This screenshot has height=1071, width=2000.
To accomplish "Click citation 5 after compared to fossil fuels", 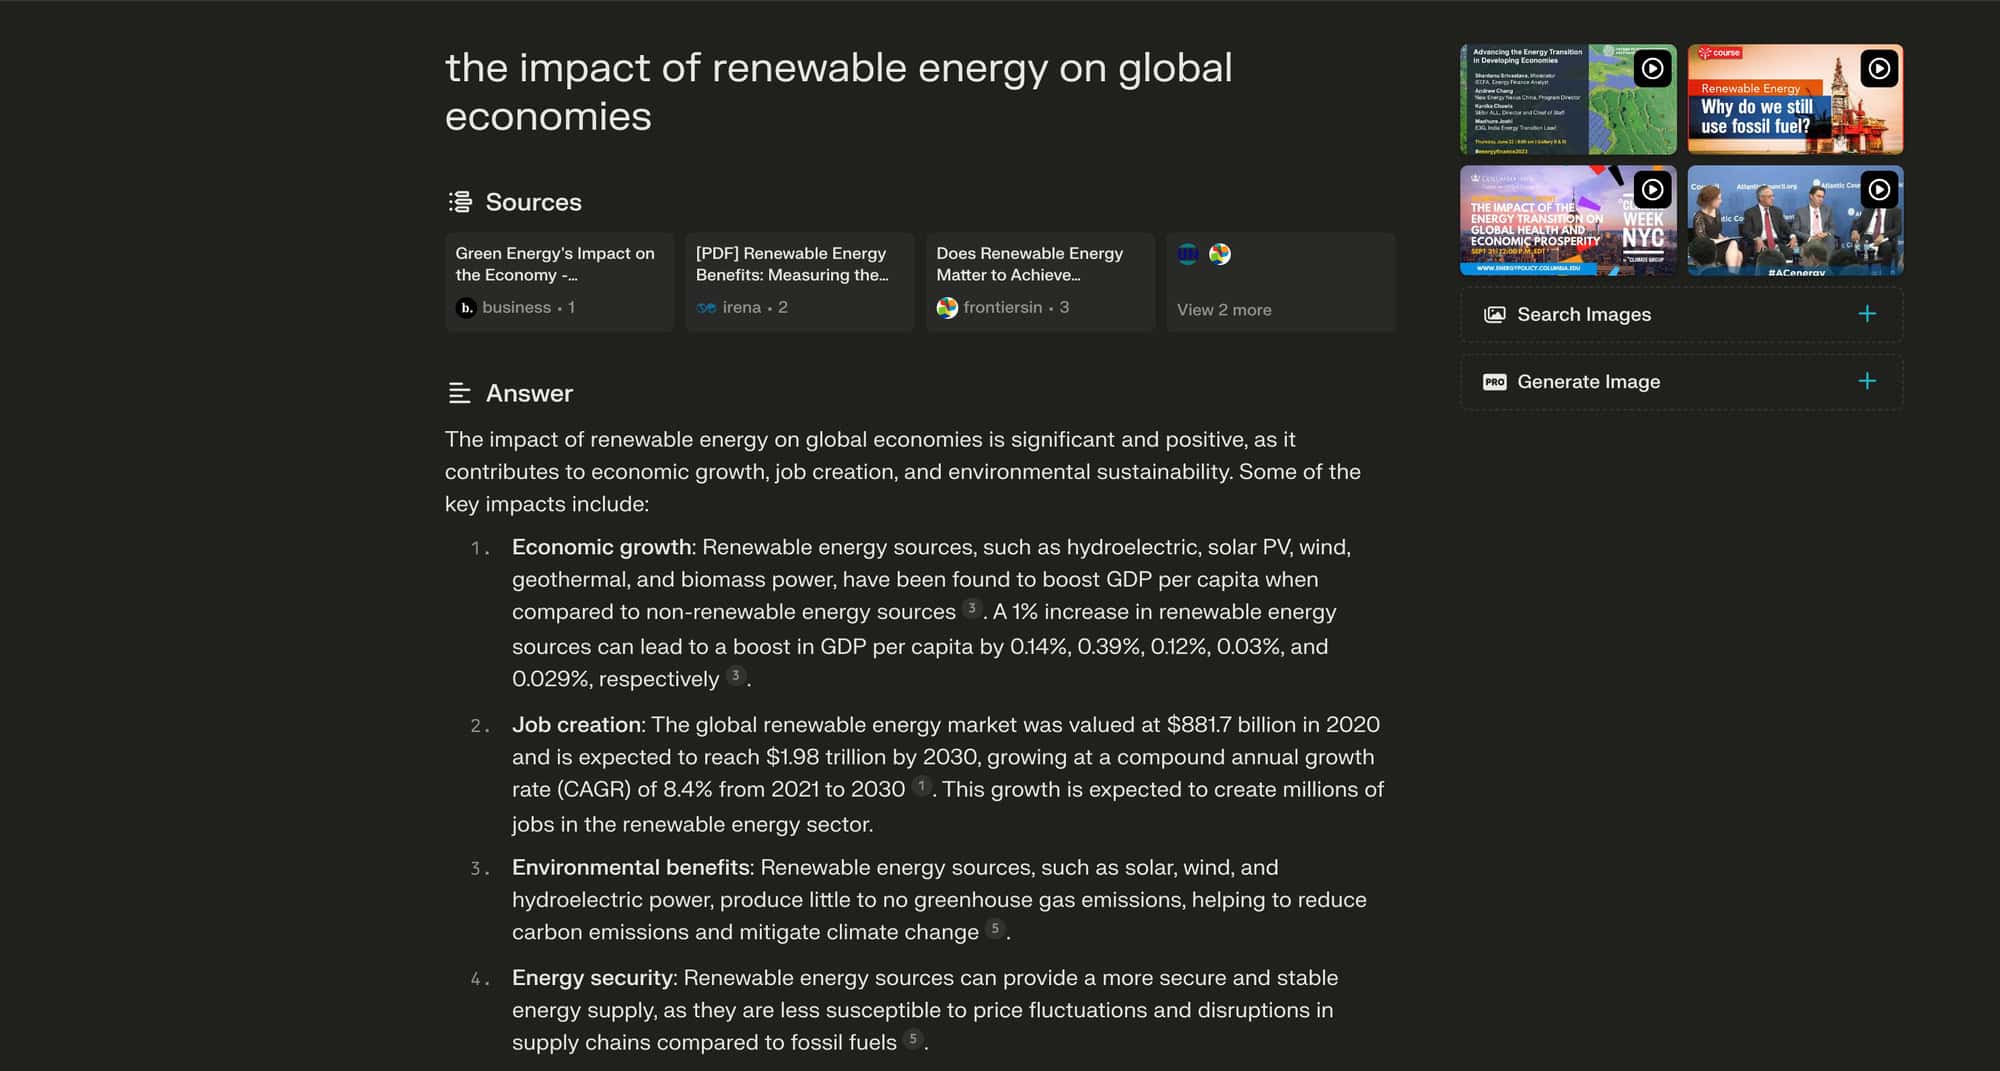I will [x=912, y=1039].
